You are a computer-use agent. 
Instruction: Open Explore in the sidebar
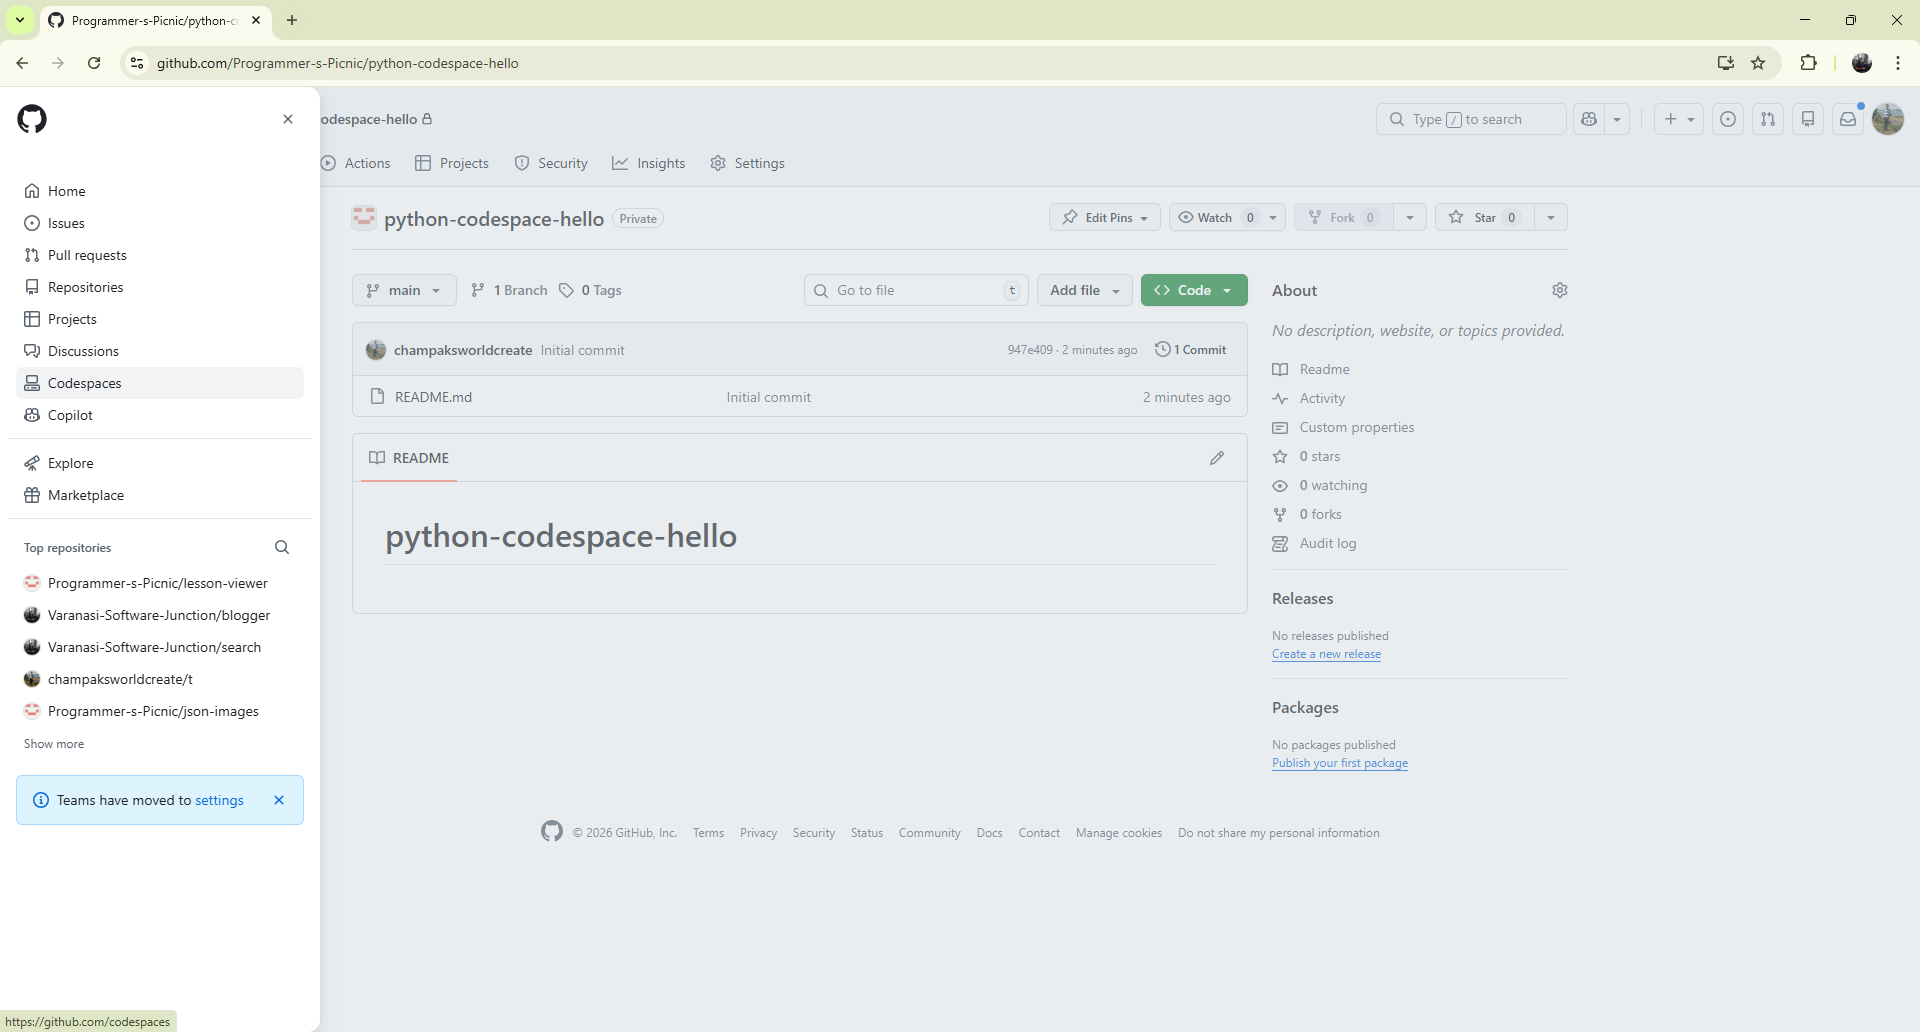[160, 463]
